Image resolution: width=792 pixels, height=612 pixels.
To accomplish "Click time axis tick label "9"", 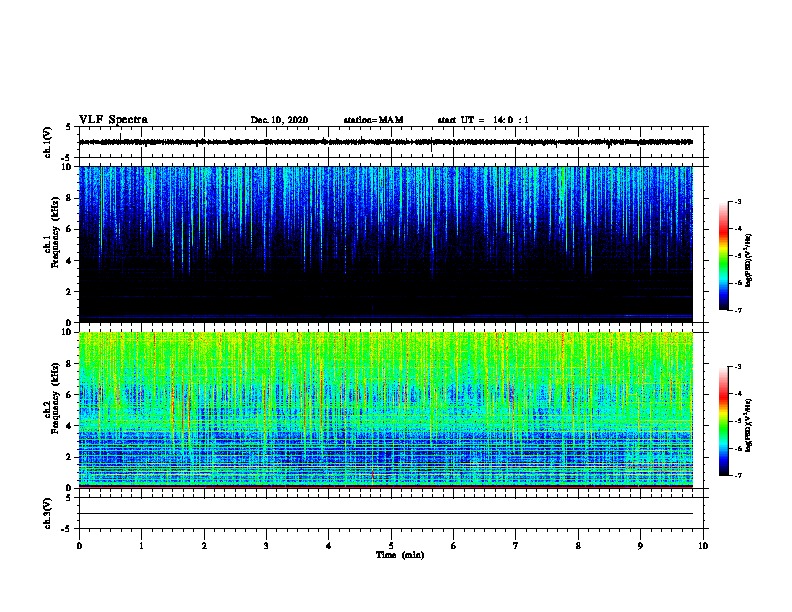I will 640,546.
